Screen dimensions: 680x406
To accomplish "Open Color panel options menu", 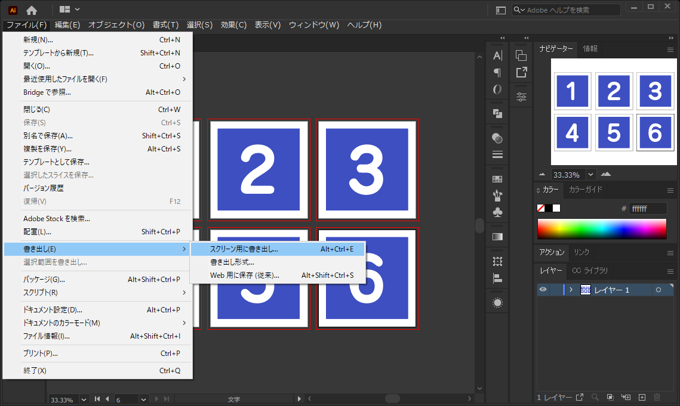I will [670, 190].
